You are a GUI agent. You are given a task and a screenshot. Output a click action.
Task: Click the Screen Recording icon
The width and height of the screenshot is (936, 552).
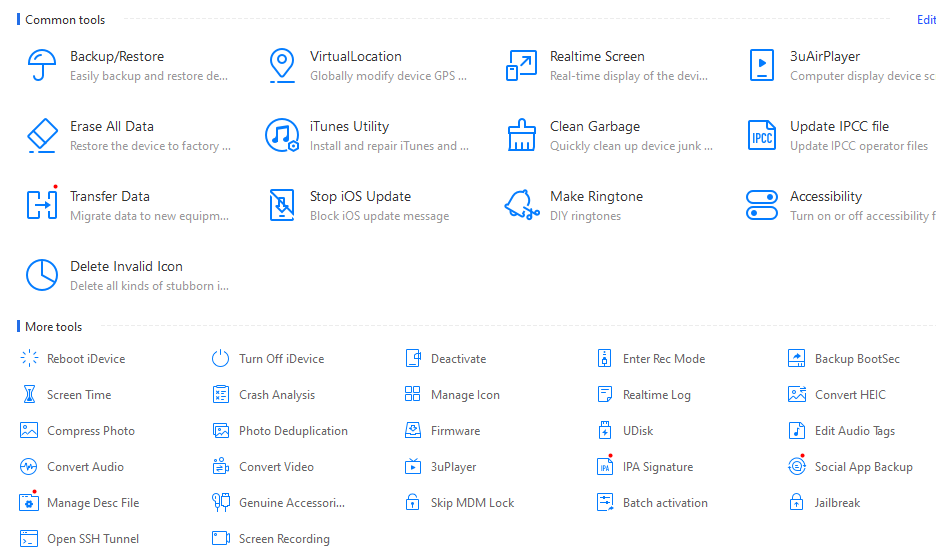click(x=221, y=538)
